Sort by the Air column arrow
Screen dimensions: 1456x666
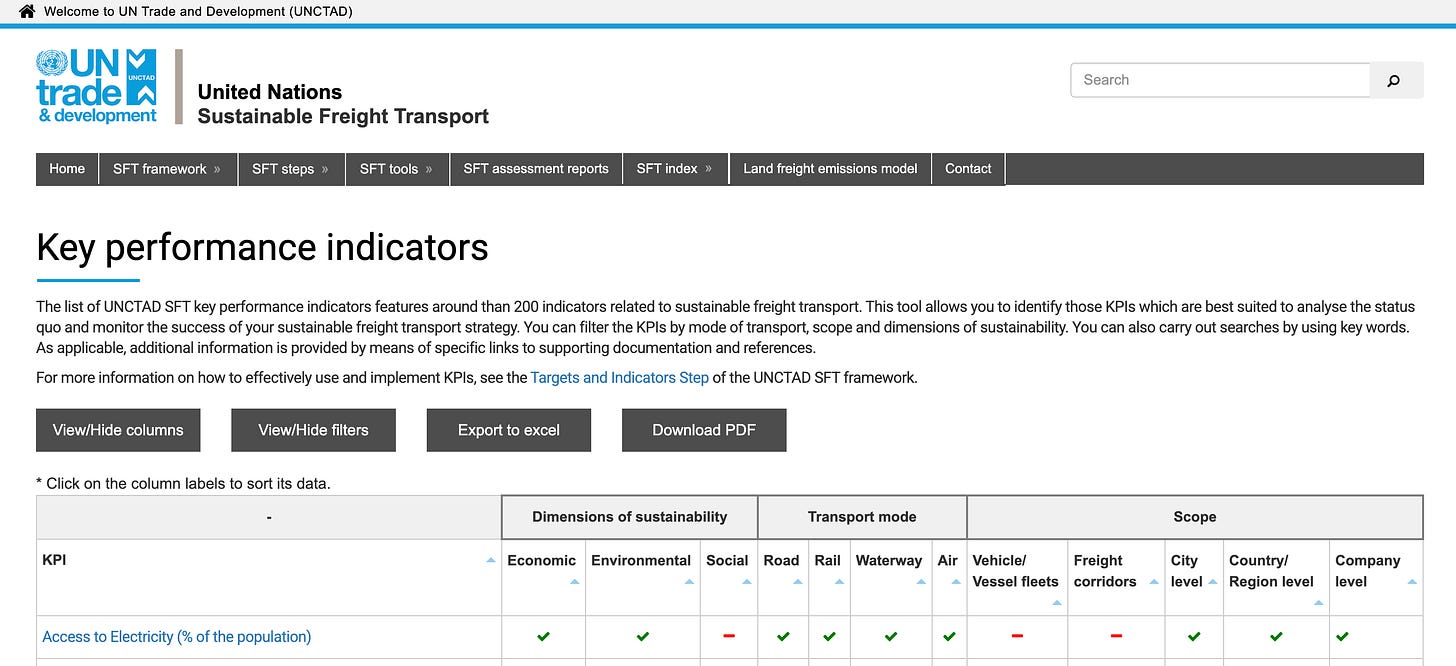point(956,582)
